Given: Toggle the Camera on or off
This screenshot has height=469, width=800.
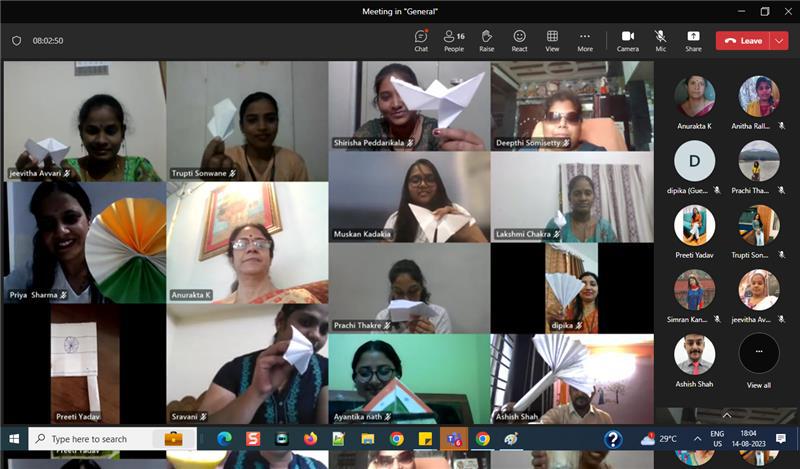Looking at the screenshot, I should [628, 40].
